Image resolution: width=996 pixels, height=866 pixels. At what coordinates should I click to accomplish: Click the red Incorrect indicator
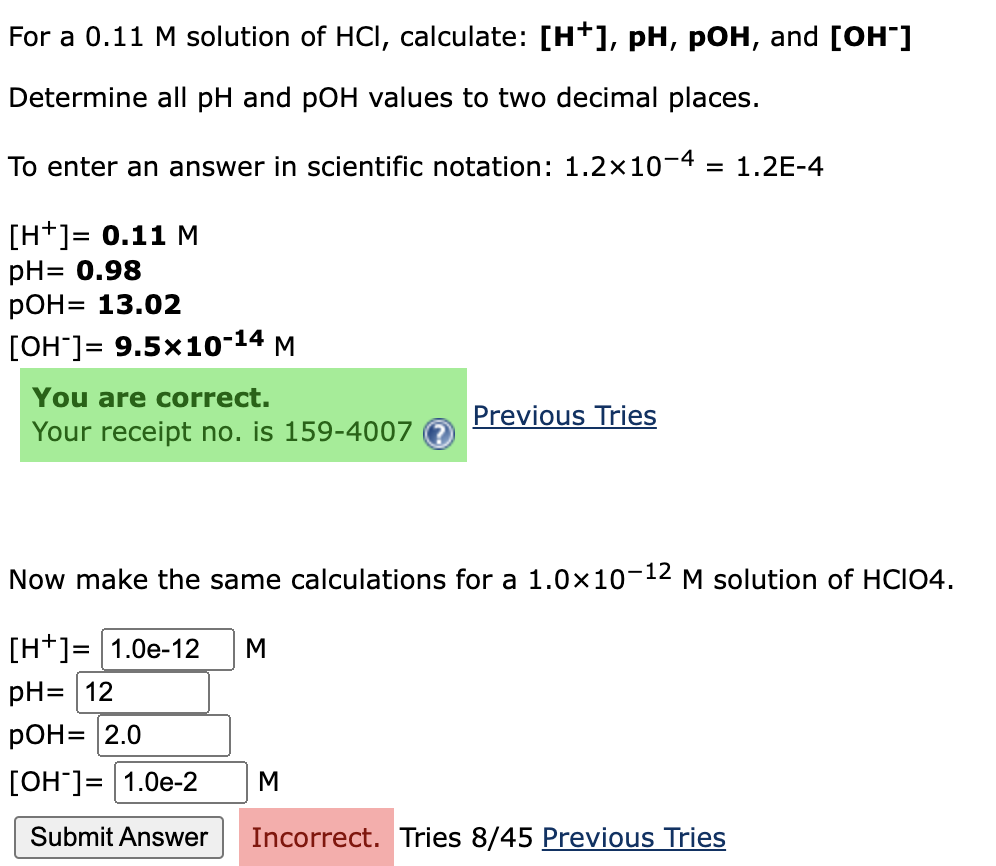pos(316,837)
